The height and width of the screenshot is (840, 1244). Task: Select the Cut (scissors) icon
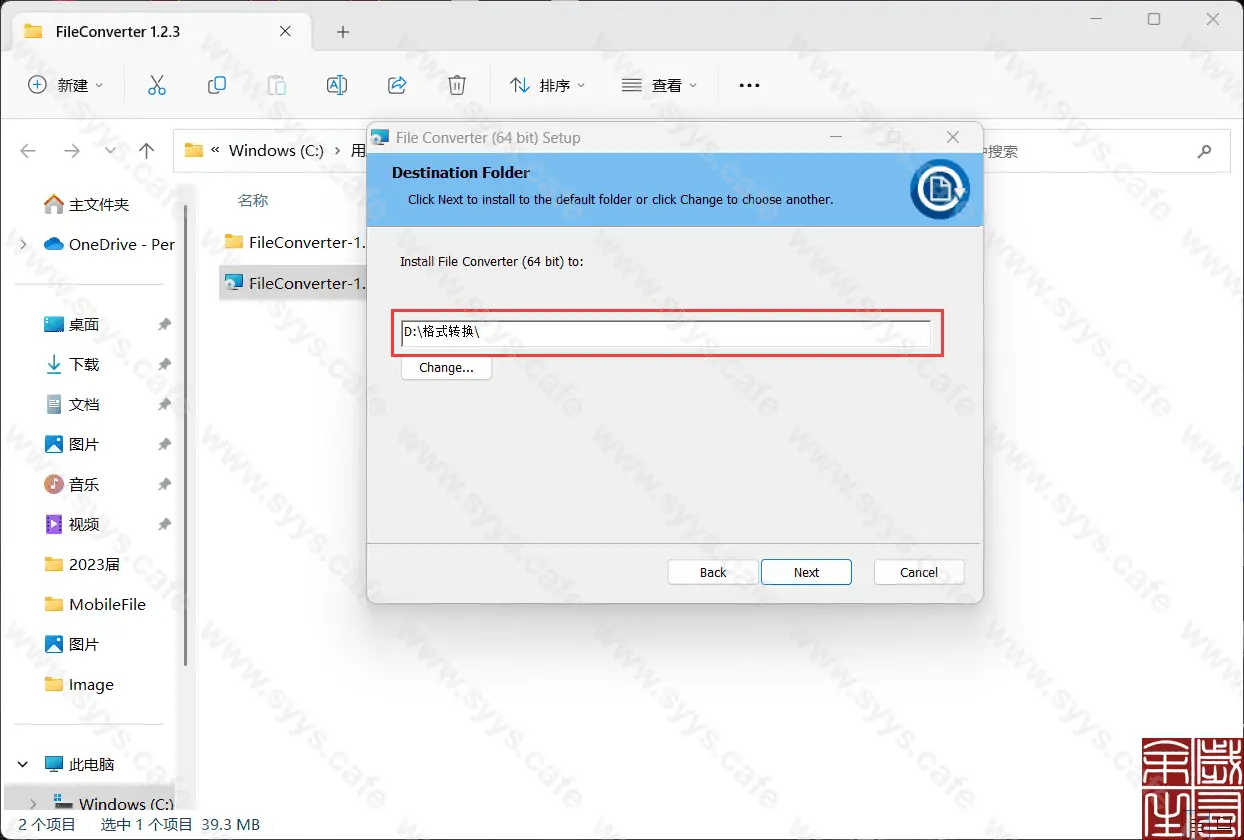click(x=156, y=85)
